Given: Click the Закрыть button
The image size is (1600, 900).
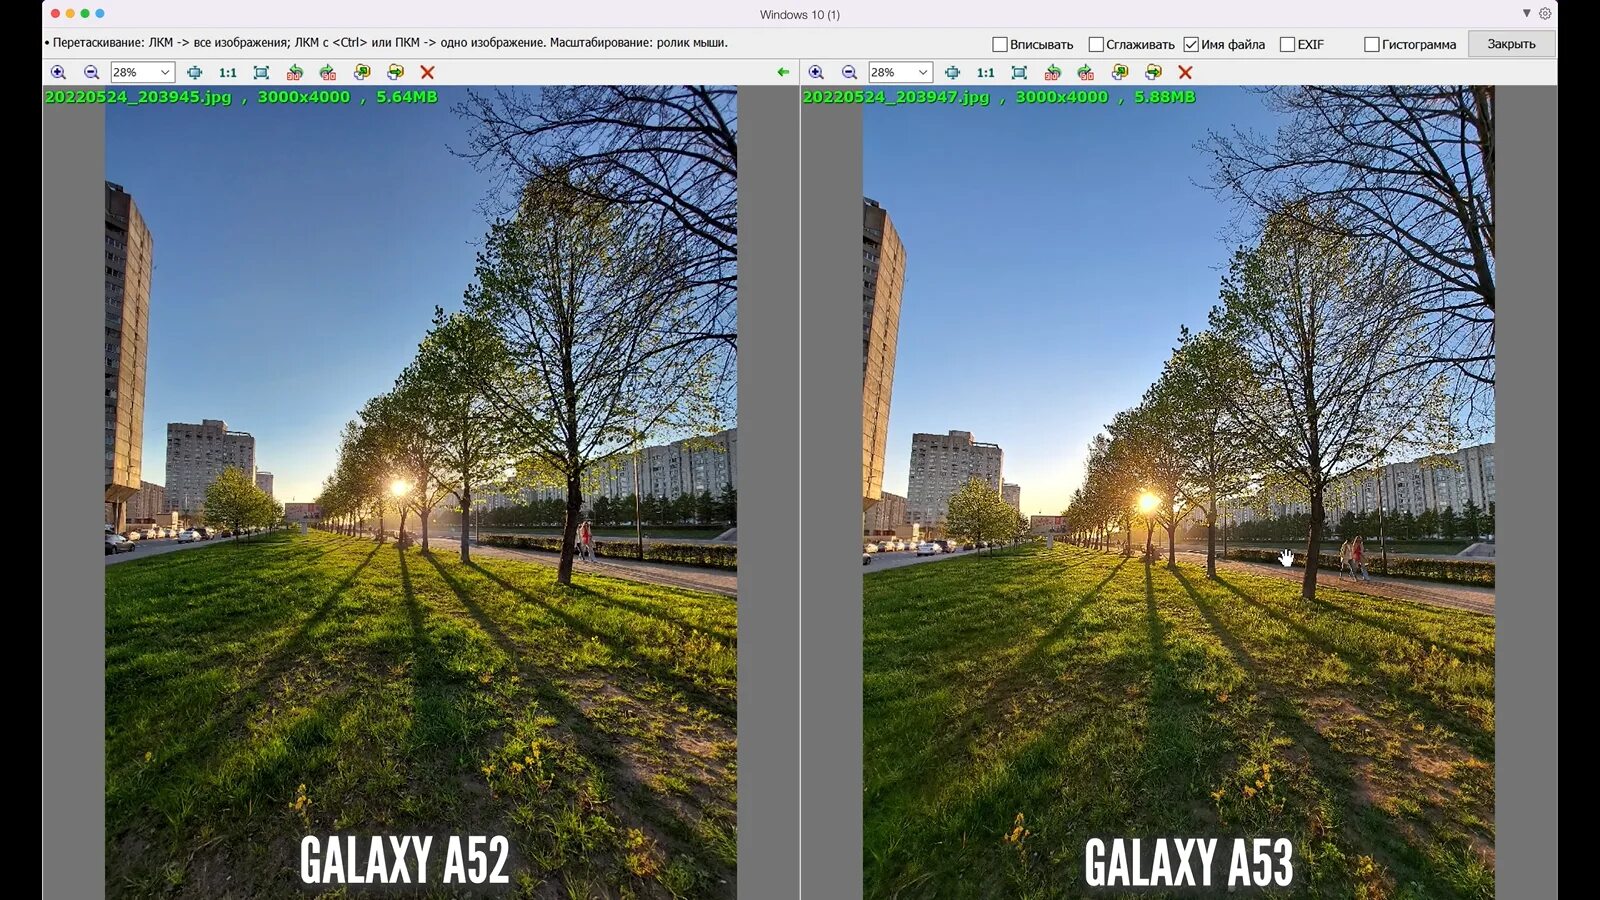Looking at the screenshot, I should pyautogui.click(x=1511, y=44).
